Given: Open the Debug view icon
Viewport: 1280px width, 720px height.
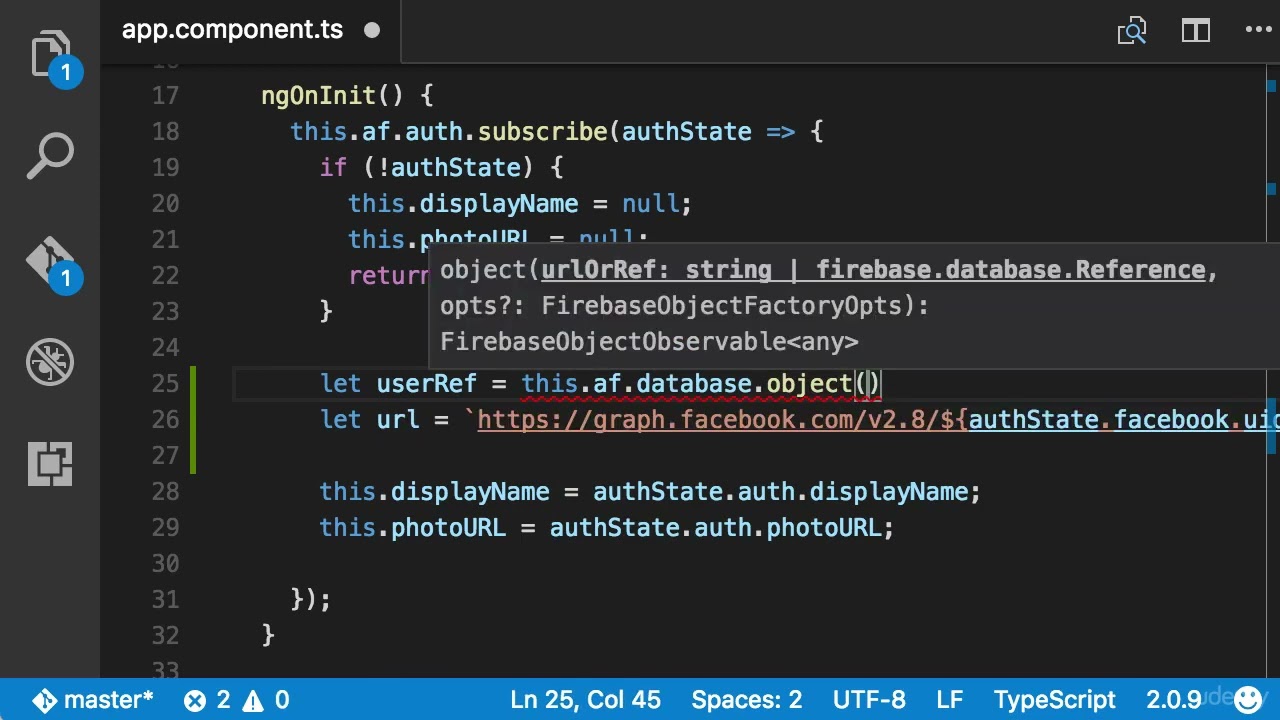Looking at the screenshot, I should coord(50,362).
